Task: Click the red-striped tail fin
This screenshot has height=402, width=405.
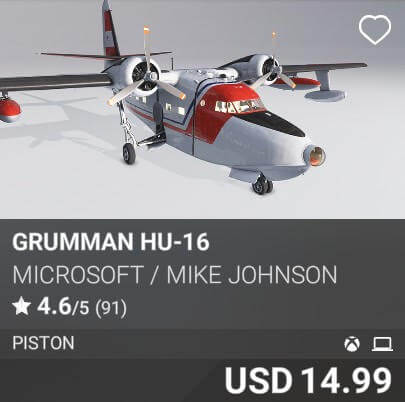Action: tap(110, 30)
